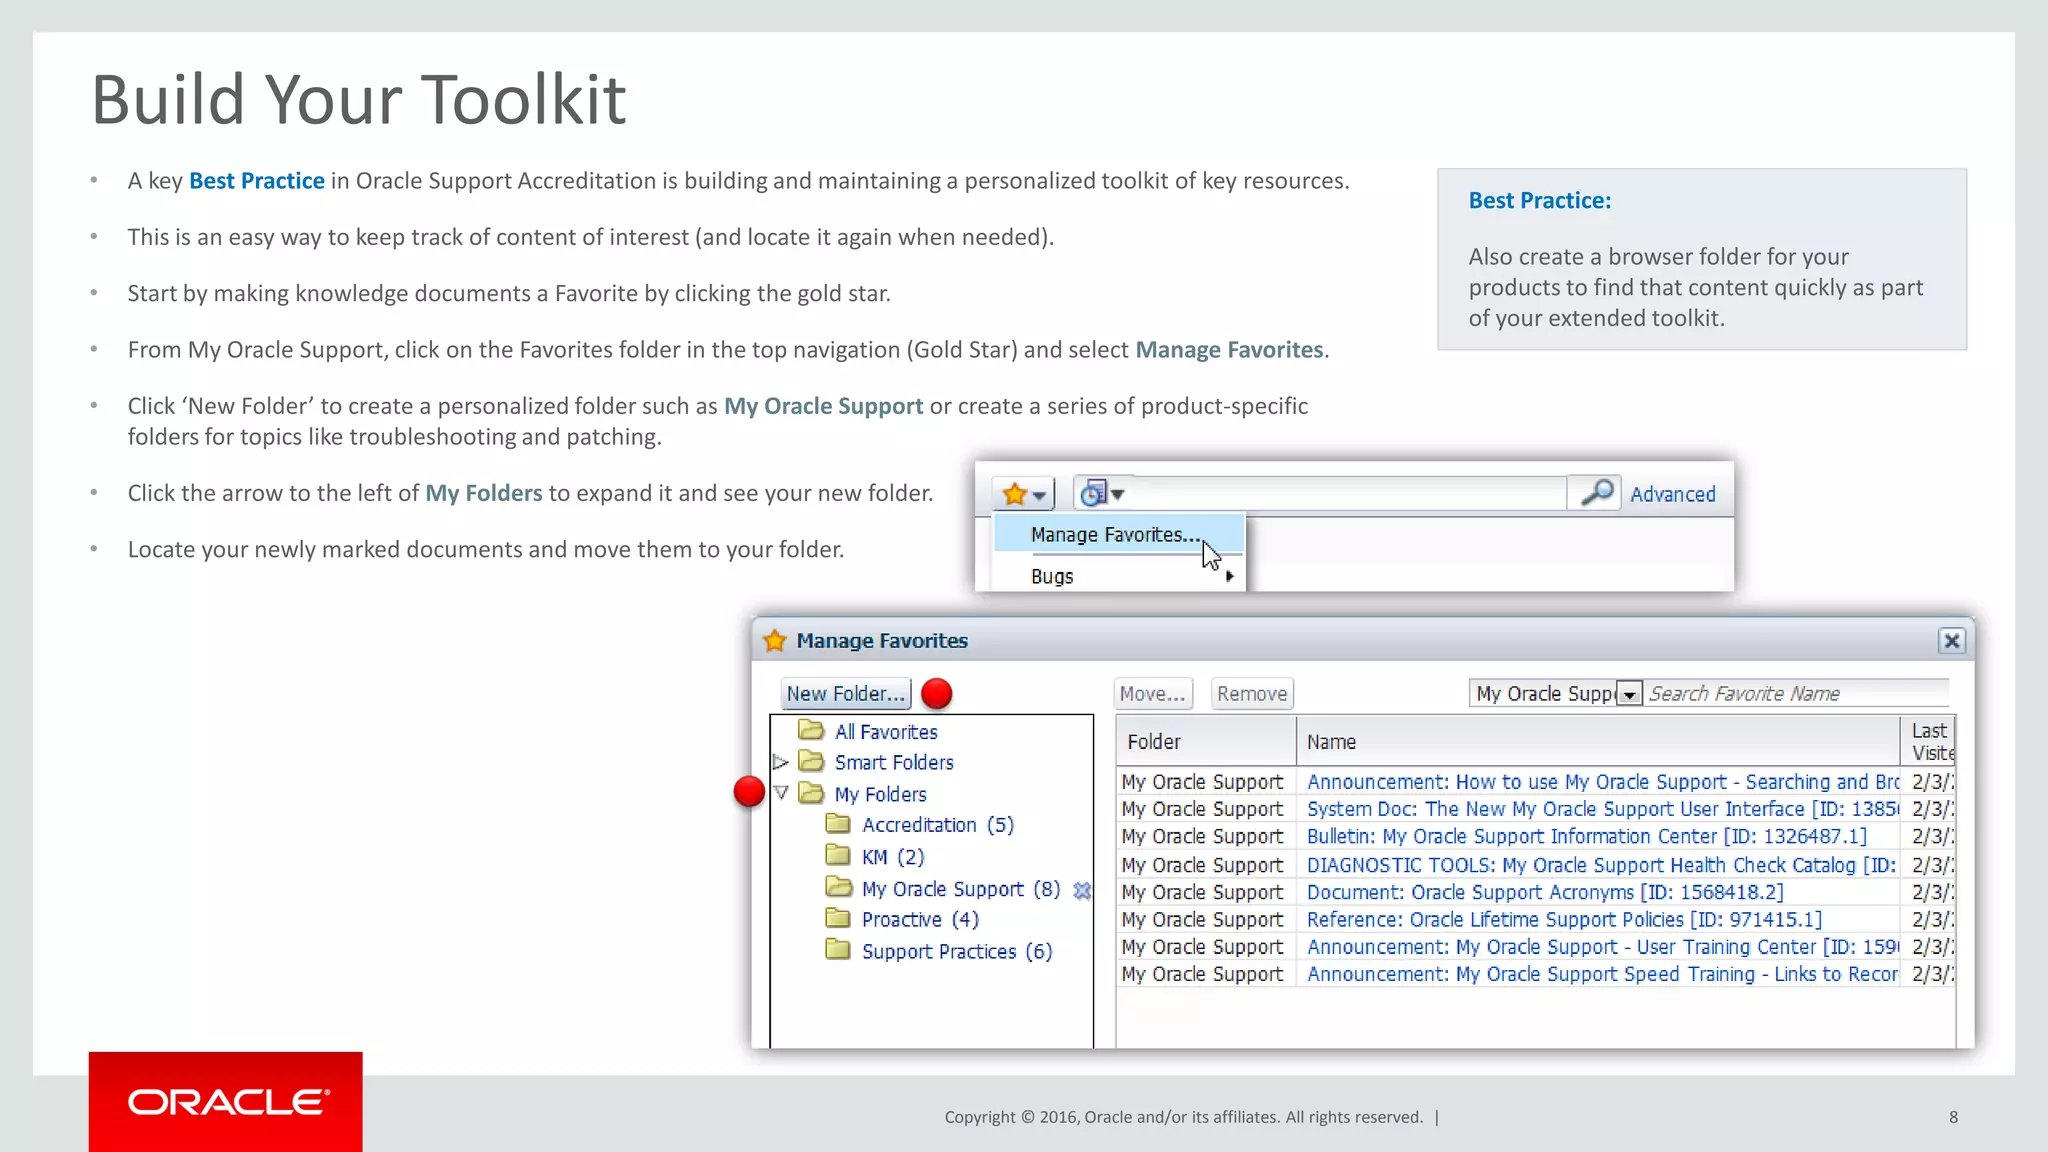Collapse the My Folders node

coord(781,793)
